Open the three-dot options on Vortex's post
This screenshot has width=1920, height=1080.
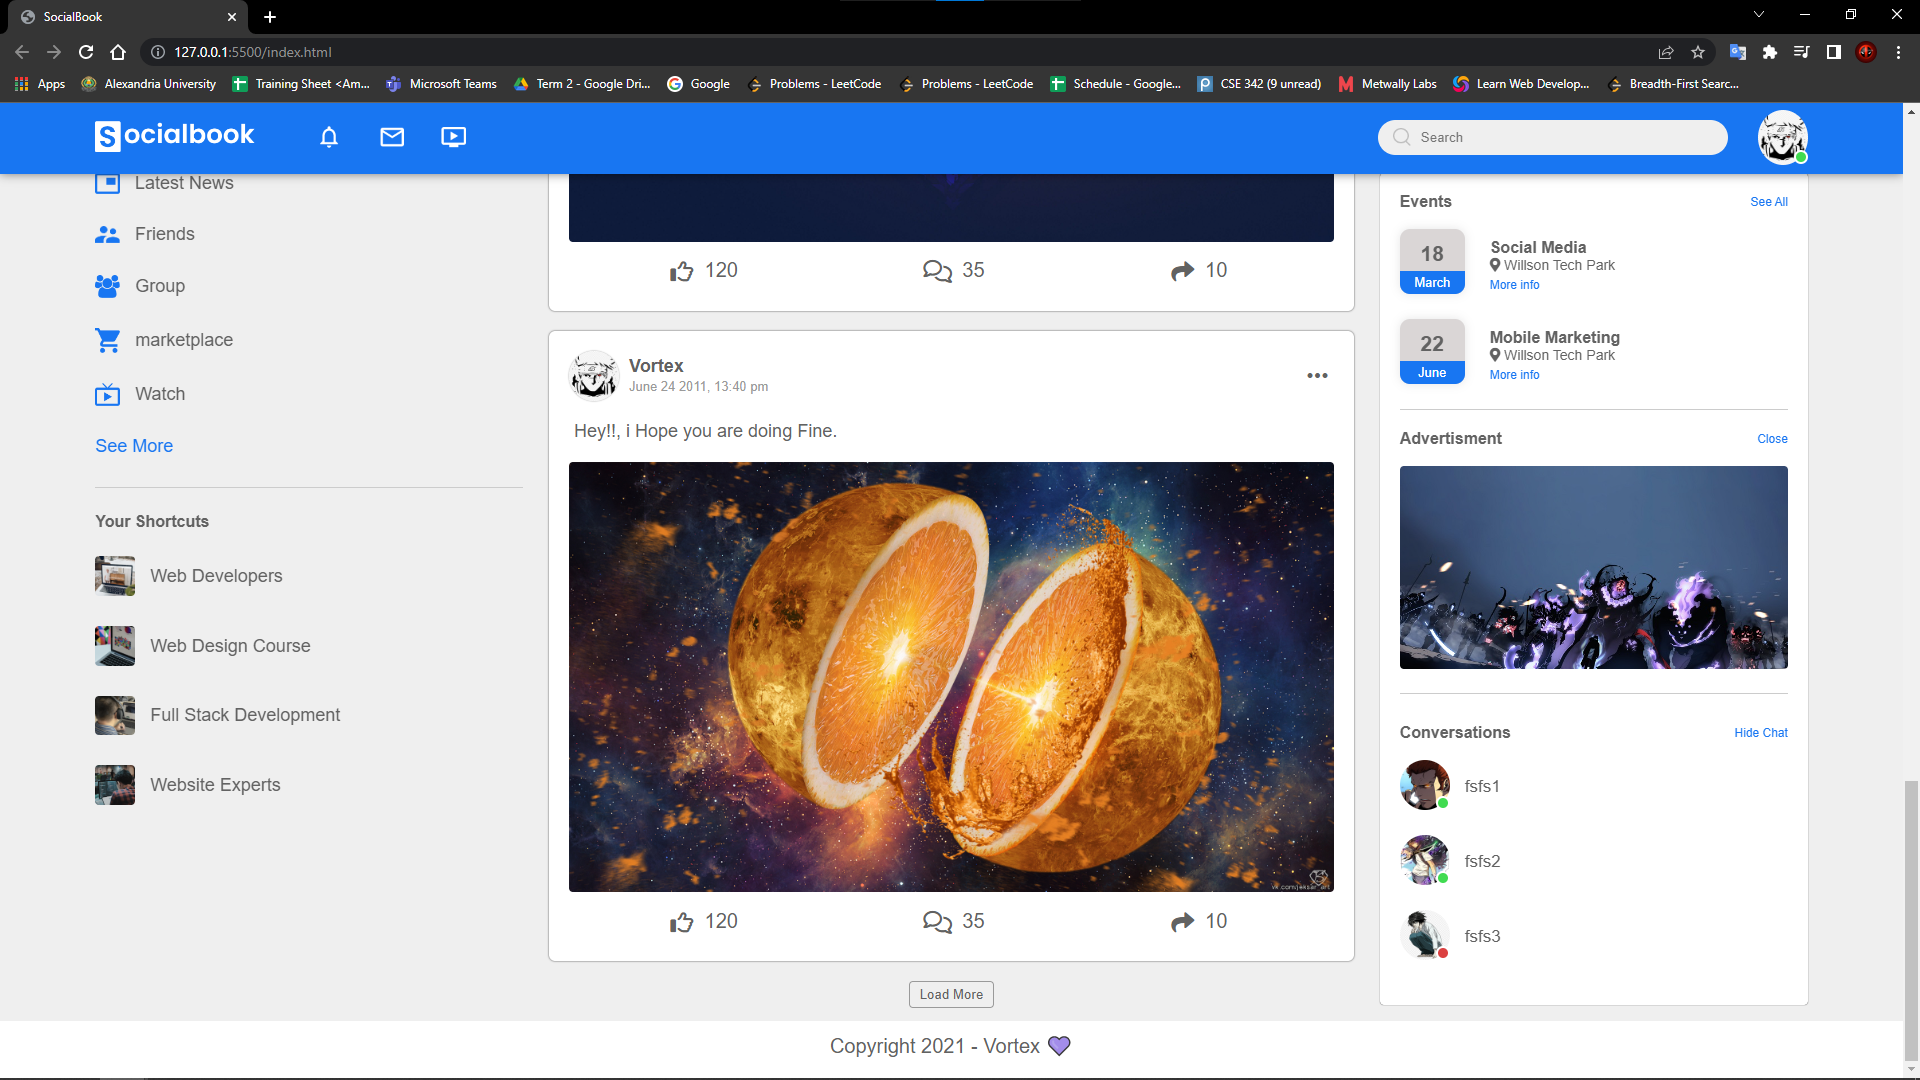pos(1317,375)
